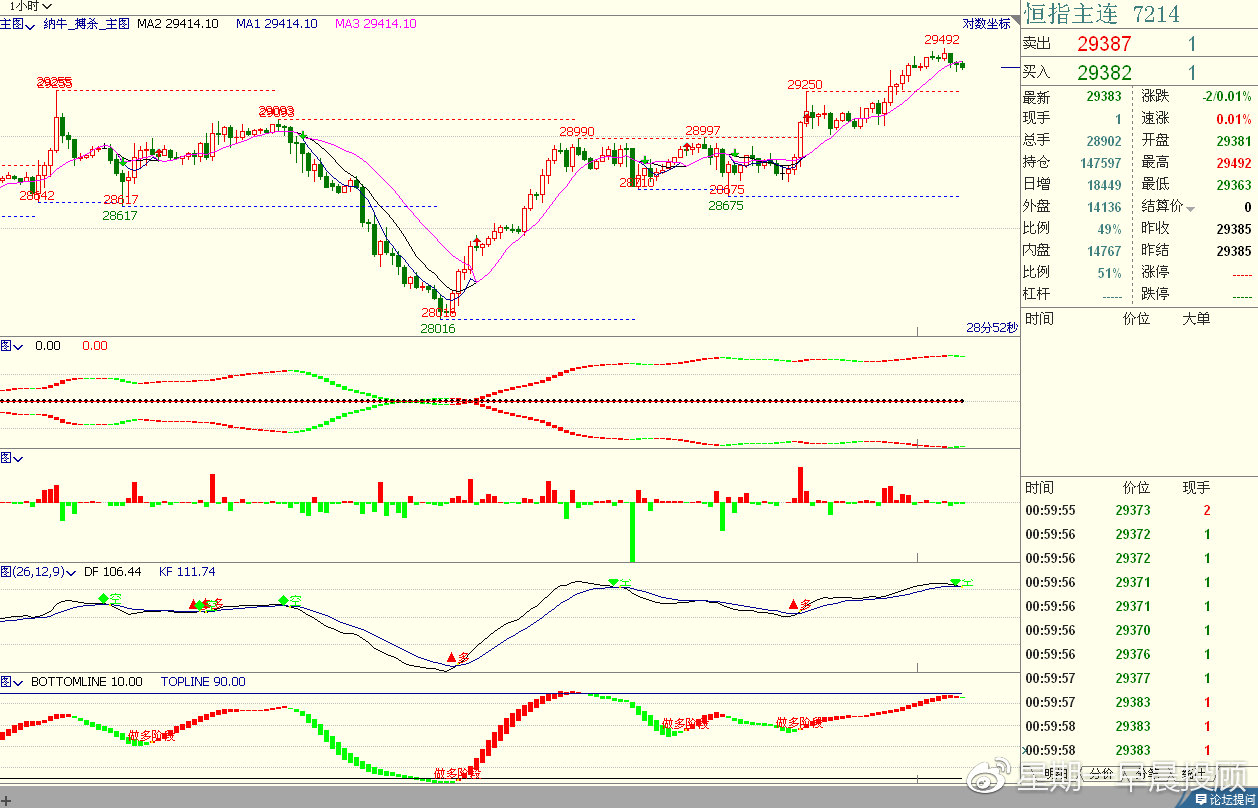Click the 论坛提问 forum question icon
1258x808 pixels.
coord(1222,800)
